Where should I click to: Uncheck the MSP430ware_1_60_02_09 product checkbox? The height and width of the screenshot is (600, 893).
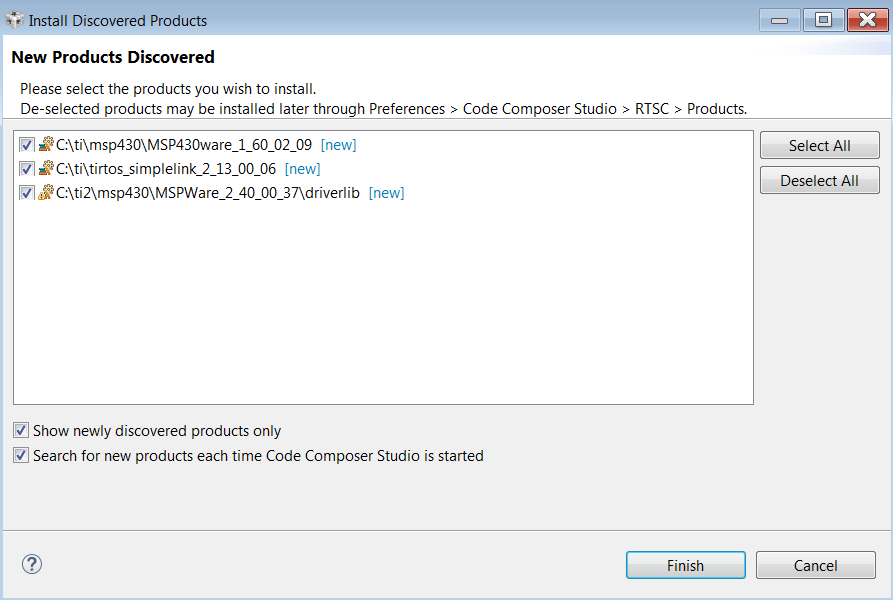coord(26,145)
